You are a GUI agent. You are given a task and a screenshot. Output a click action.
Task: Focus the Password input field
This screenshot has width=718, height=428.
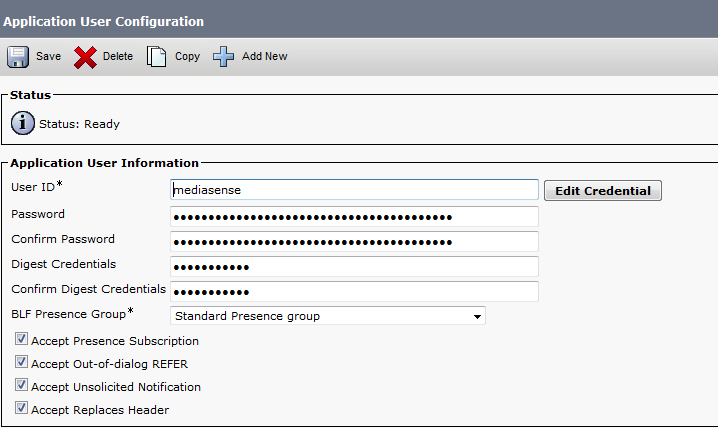[x=354, y=216]
